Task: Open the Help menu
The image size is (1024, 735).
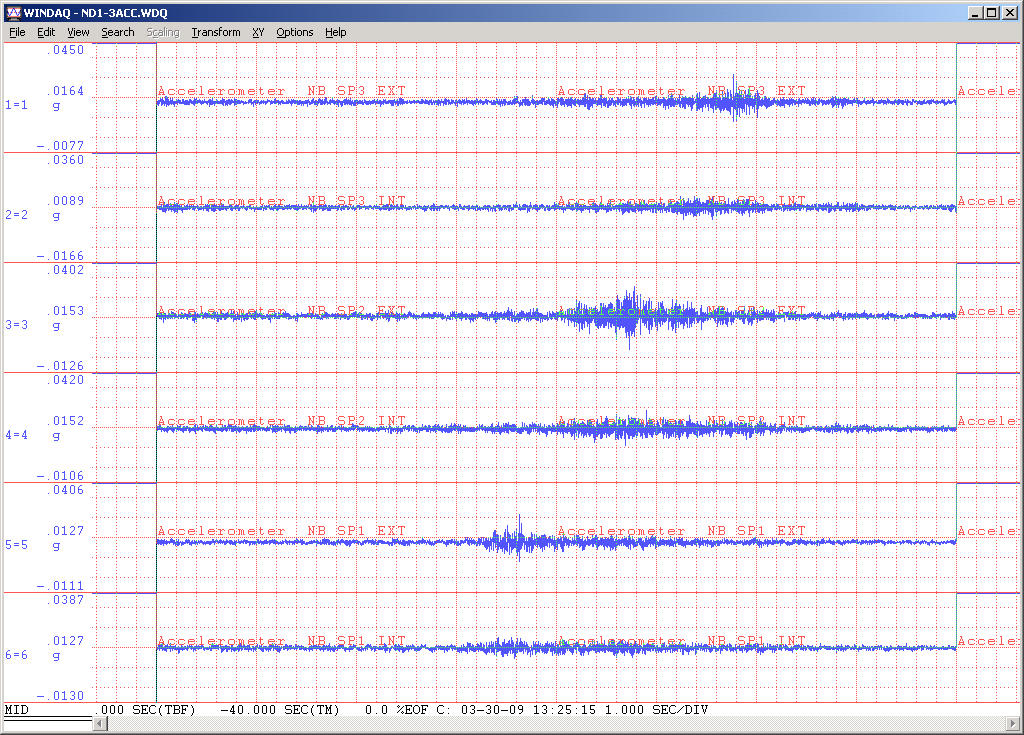Action: [336, 32]
